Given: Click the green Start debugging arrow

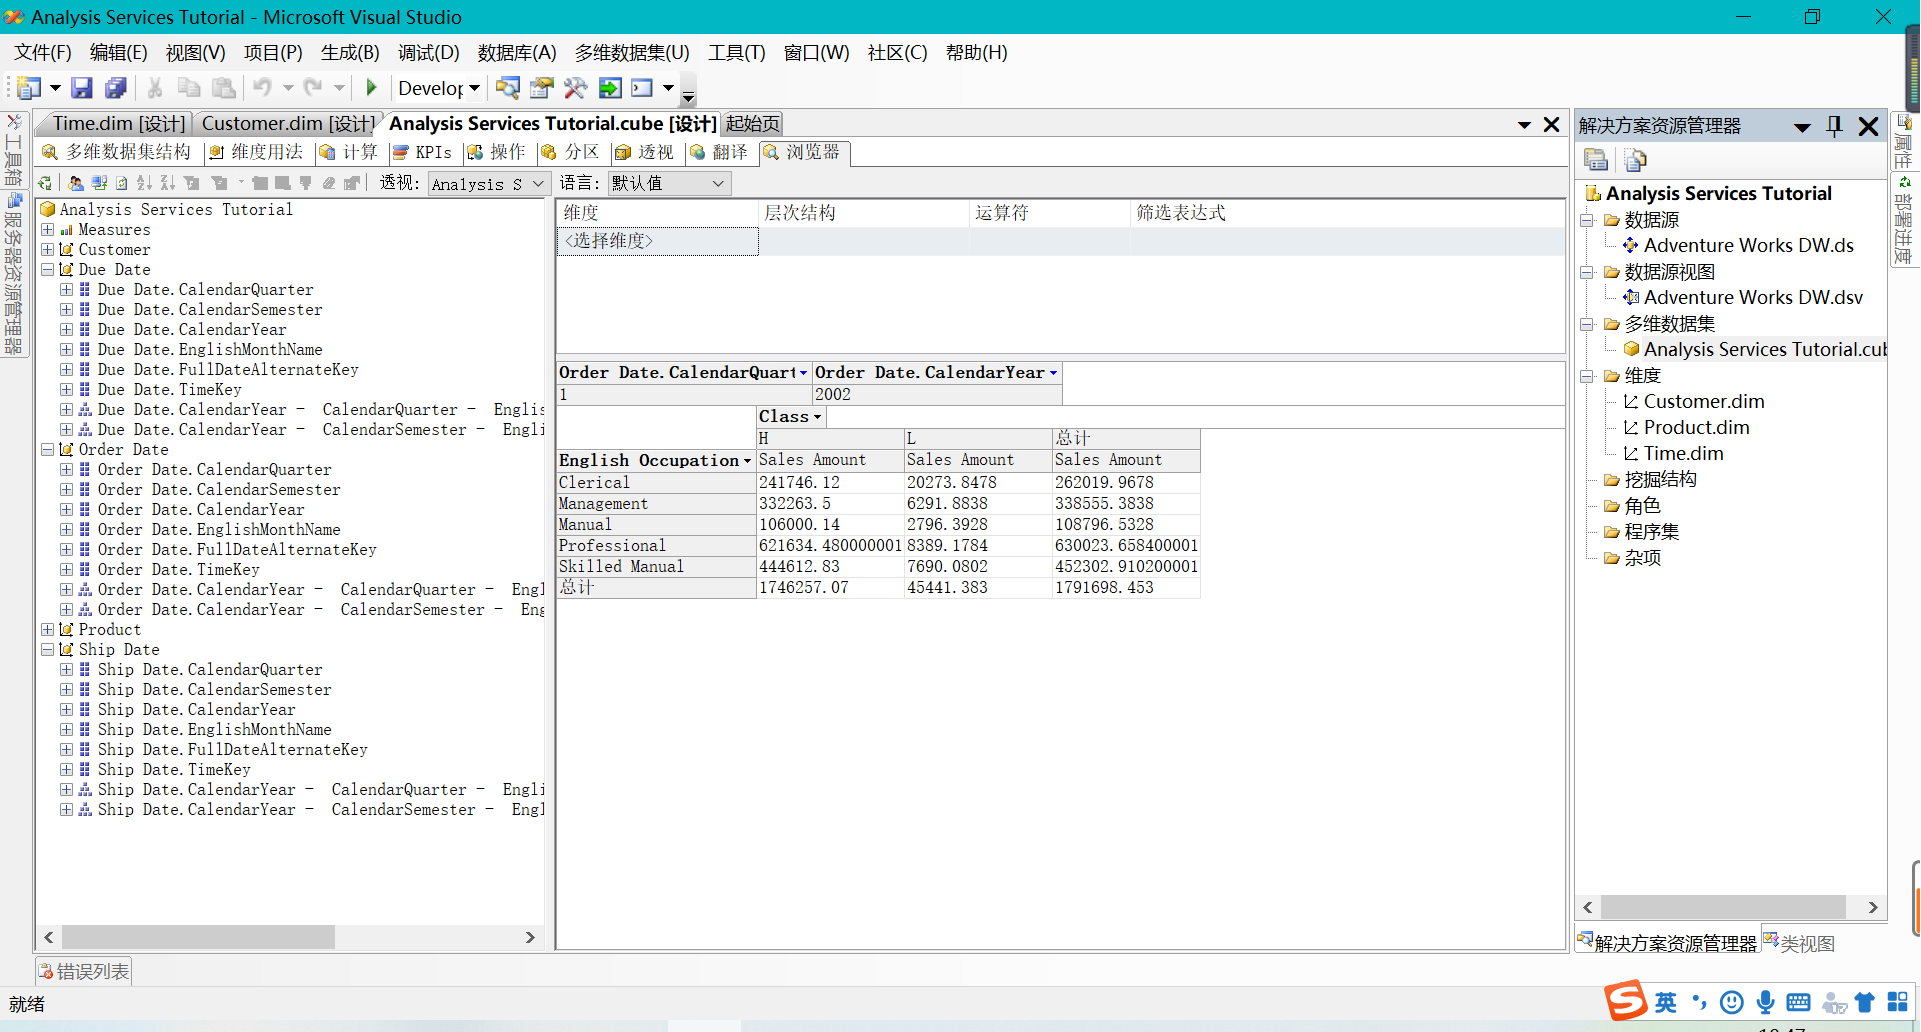Looking at the screenshot, I should pyautogui.click(x=371, y=88).
